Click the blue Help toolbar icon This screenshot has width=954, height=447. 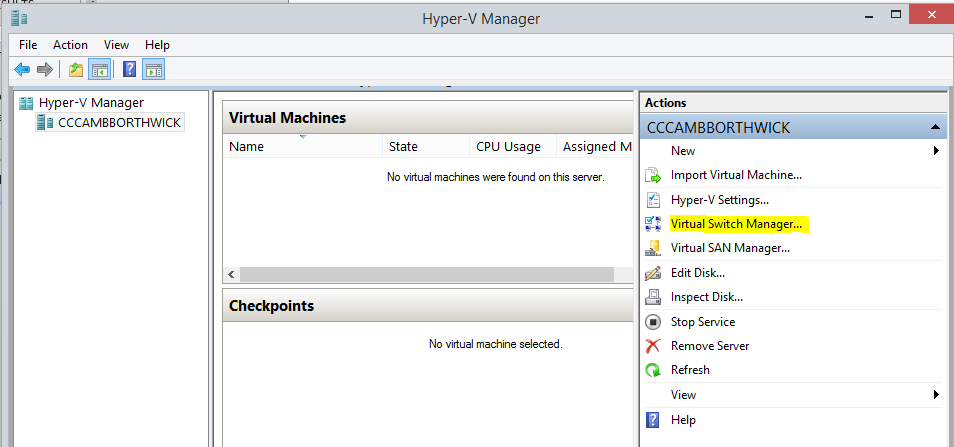130,69
